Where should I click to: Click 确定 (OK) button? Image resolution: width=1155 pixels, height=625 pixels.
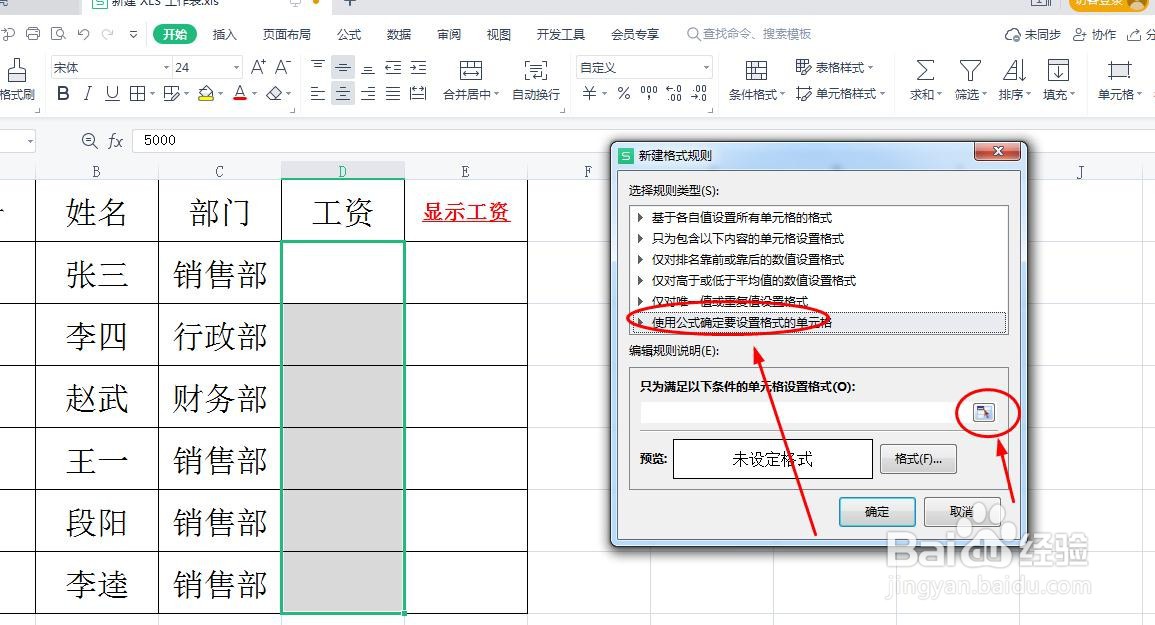click(877, 511)
